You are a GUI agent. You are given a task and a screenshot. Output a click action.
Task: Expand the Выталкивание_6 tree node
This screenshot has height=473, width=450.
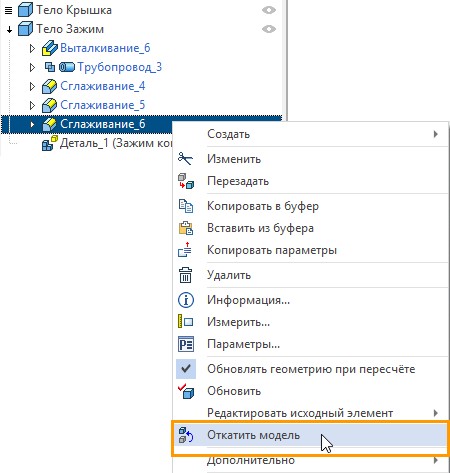(x=32, y=48)
